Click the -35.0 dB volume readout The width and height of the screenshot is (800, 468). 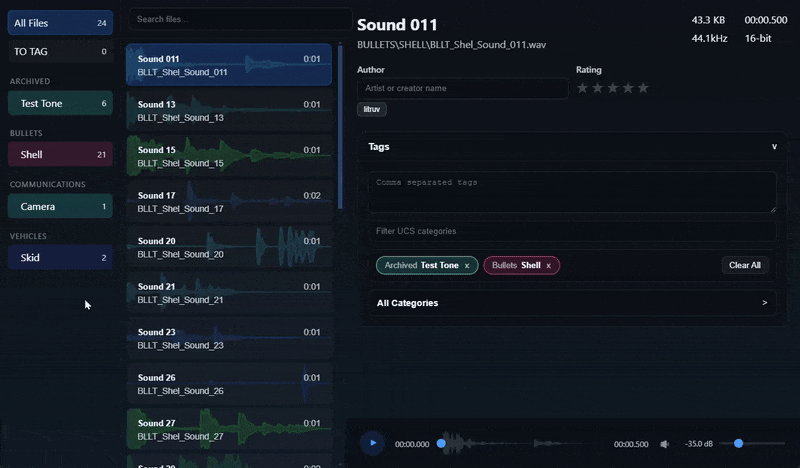click(x=698, y=444)
